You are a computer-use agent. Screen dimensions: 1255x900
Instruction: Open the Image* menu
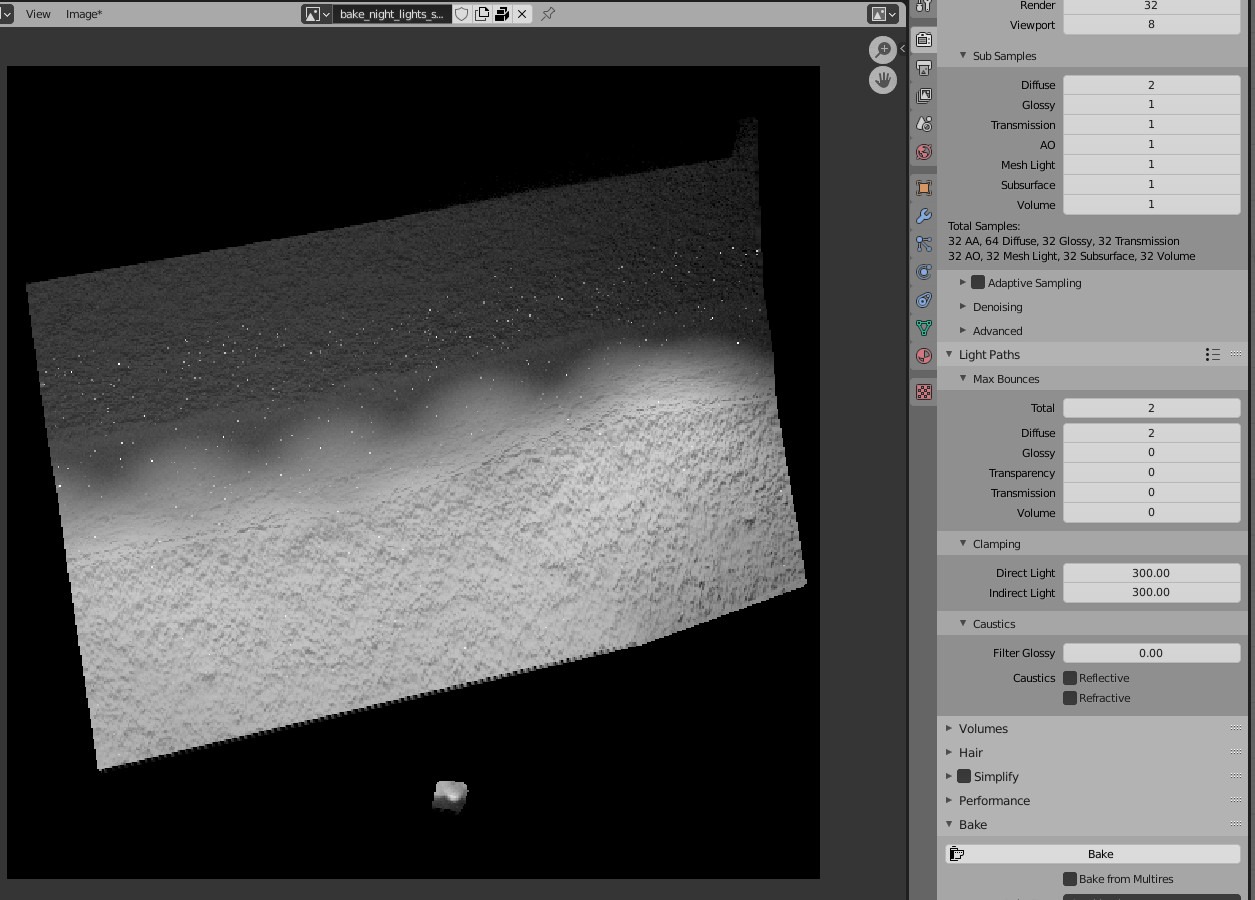click(x=84, y=14)
